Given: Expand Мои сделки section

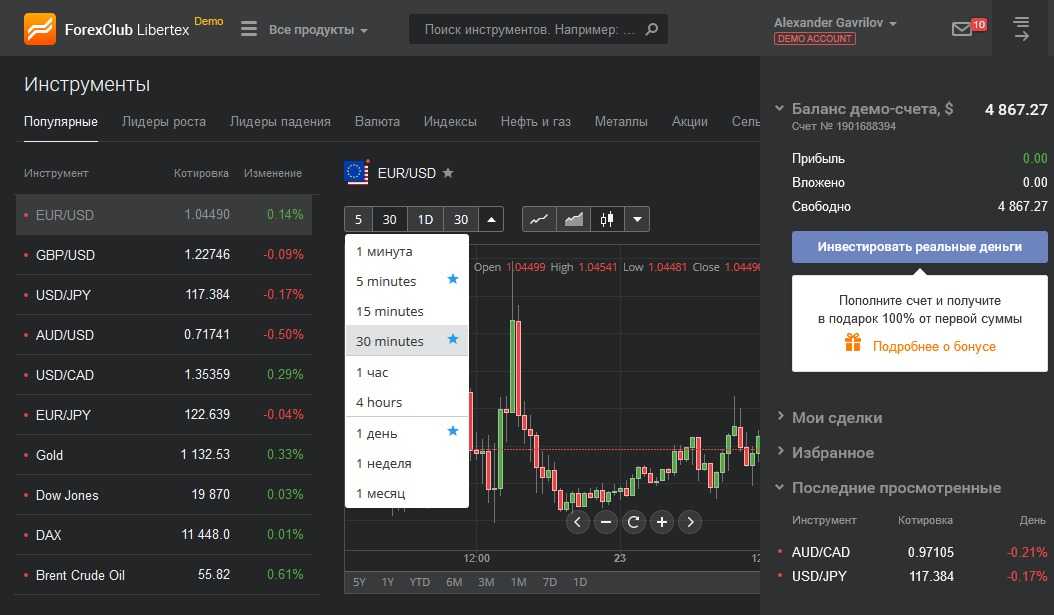Looking at the screenshot, I should click(x=780, y=416).
